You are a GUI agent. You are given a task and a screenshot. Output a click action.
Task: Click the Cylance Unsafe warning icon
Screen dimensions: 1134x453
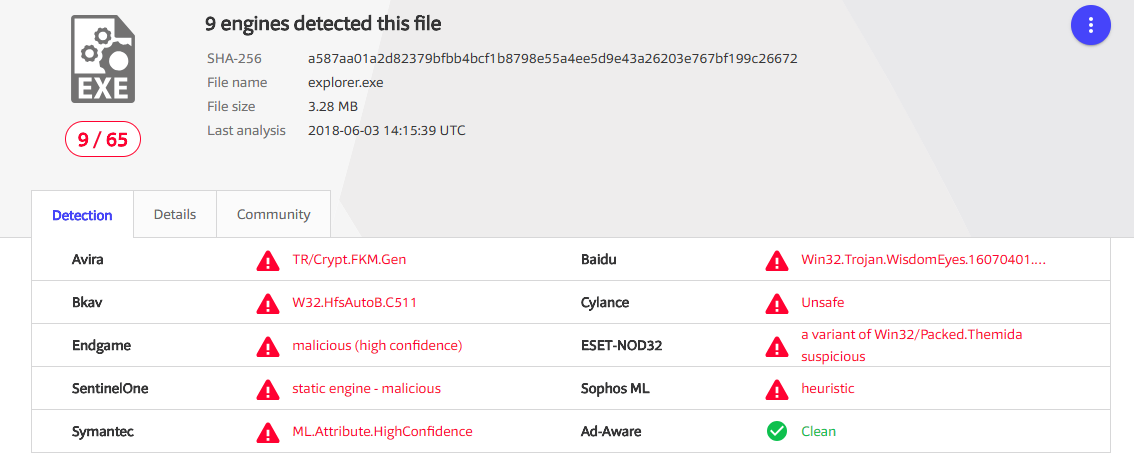pos(777,303)
